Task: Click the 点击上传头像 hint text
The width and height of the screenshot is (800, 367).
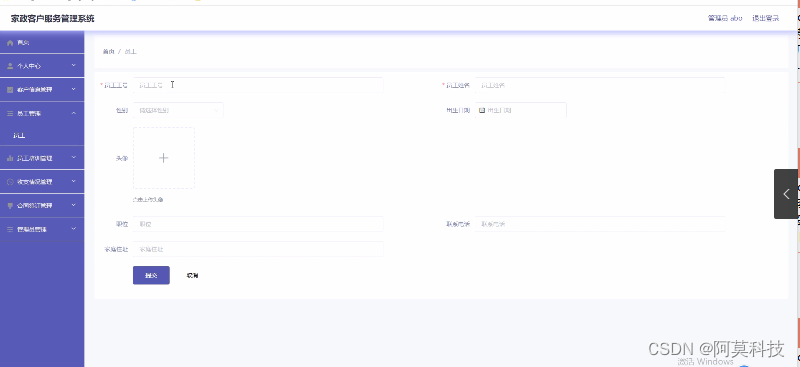Action: point(148,200)
